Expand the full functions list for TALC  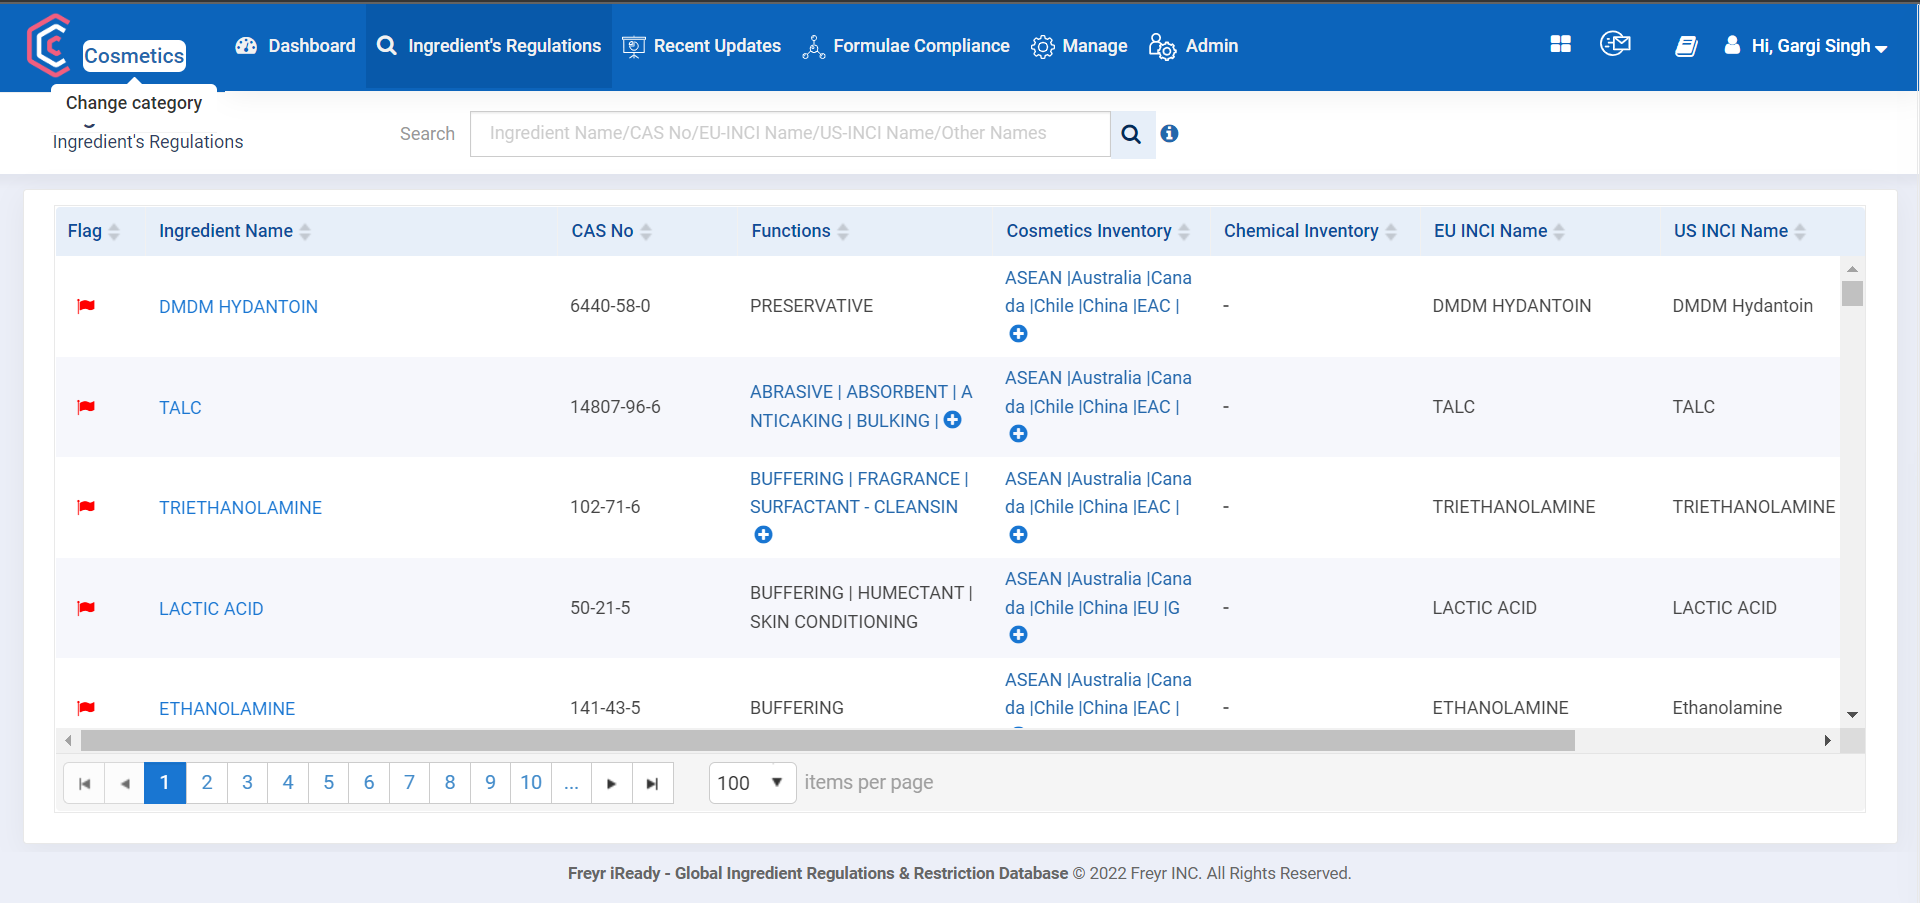coord(951,421)
